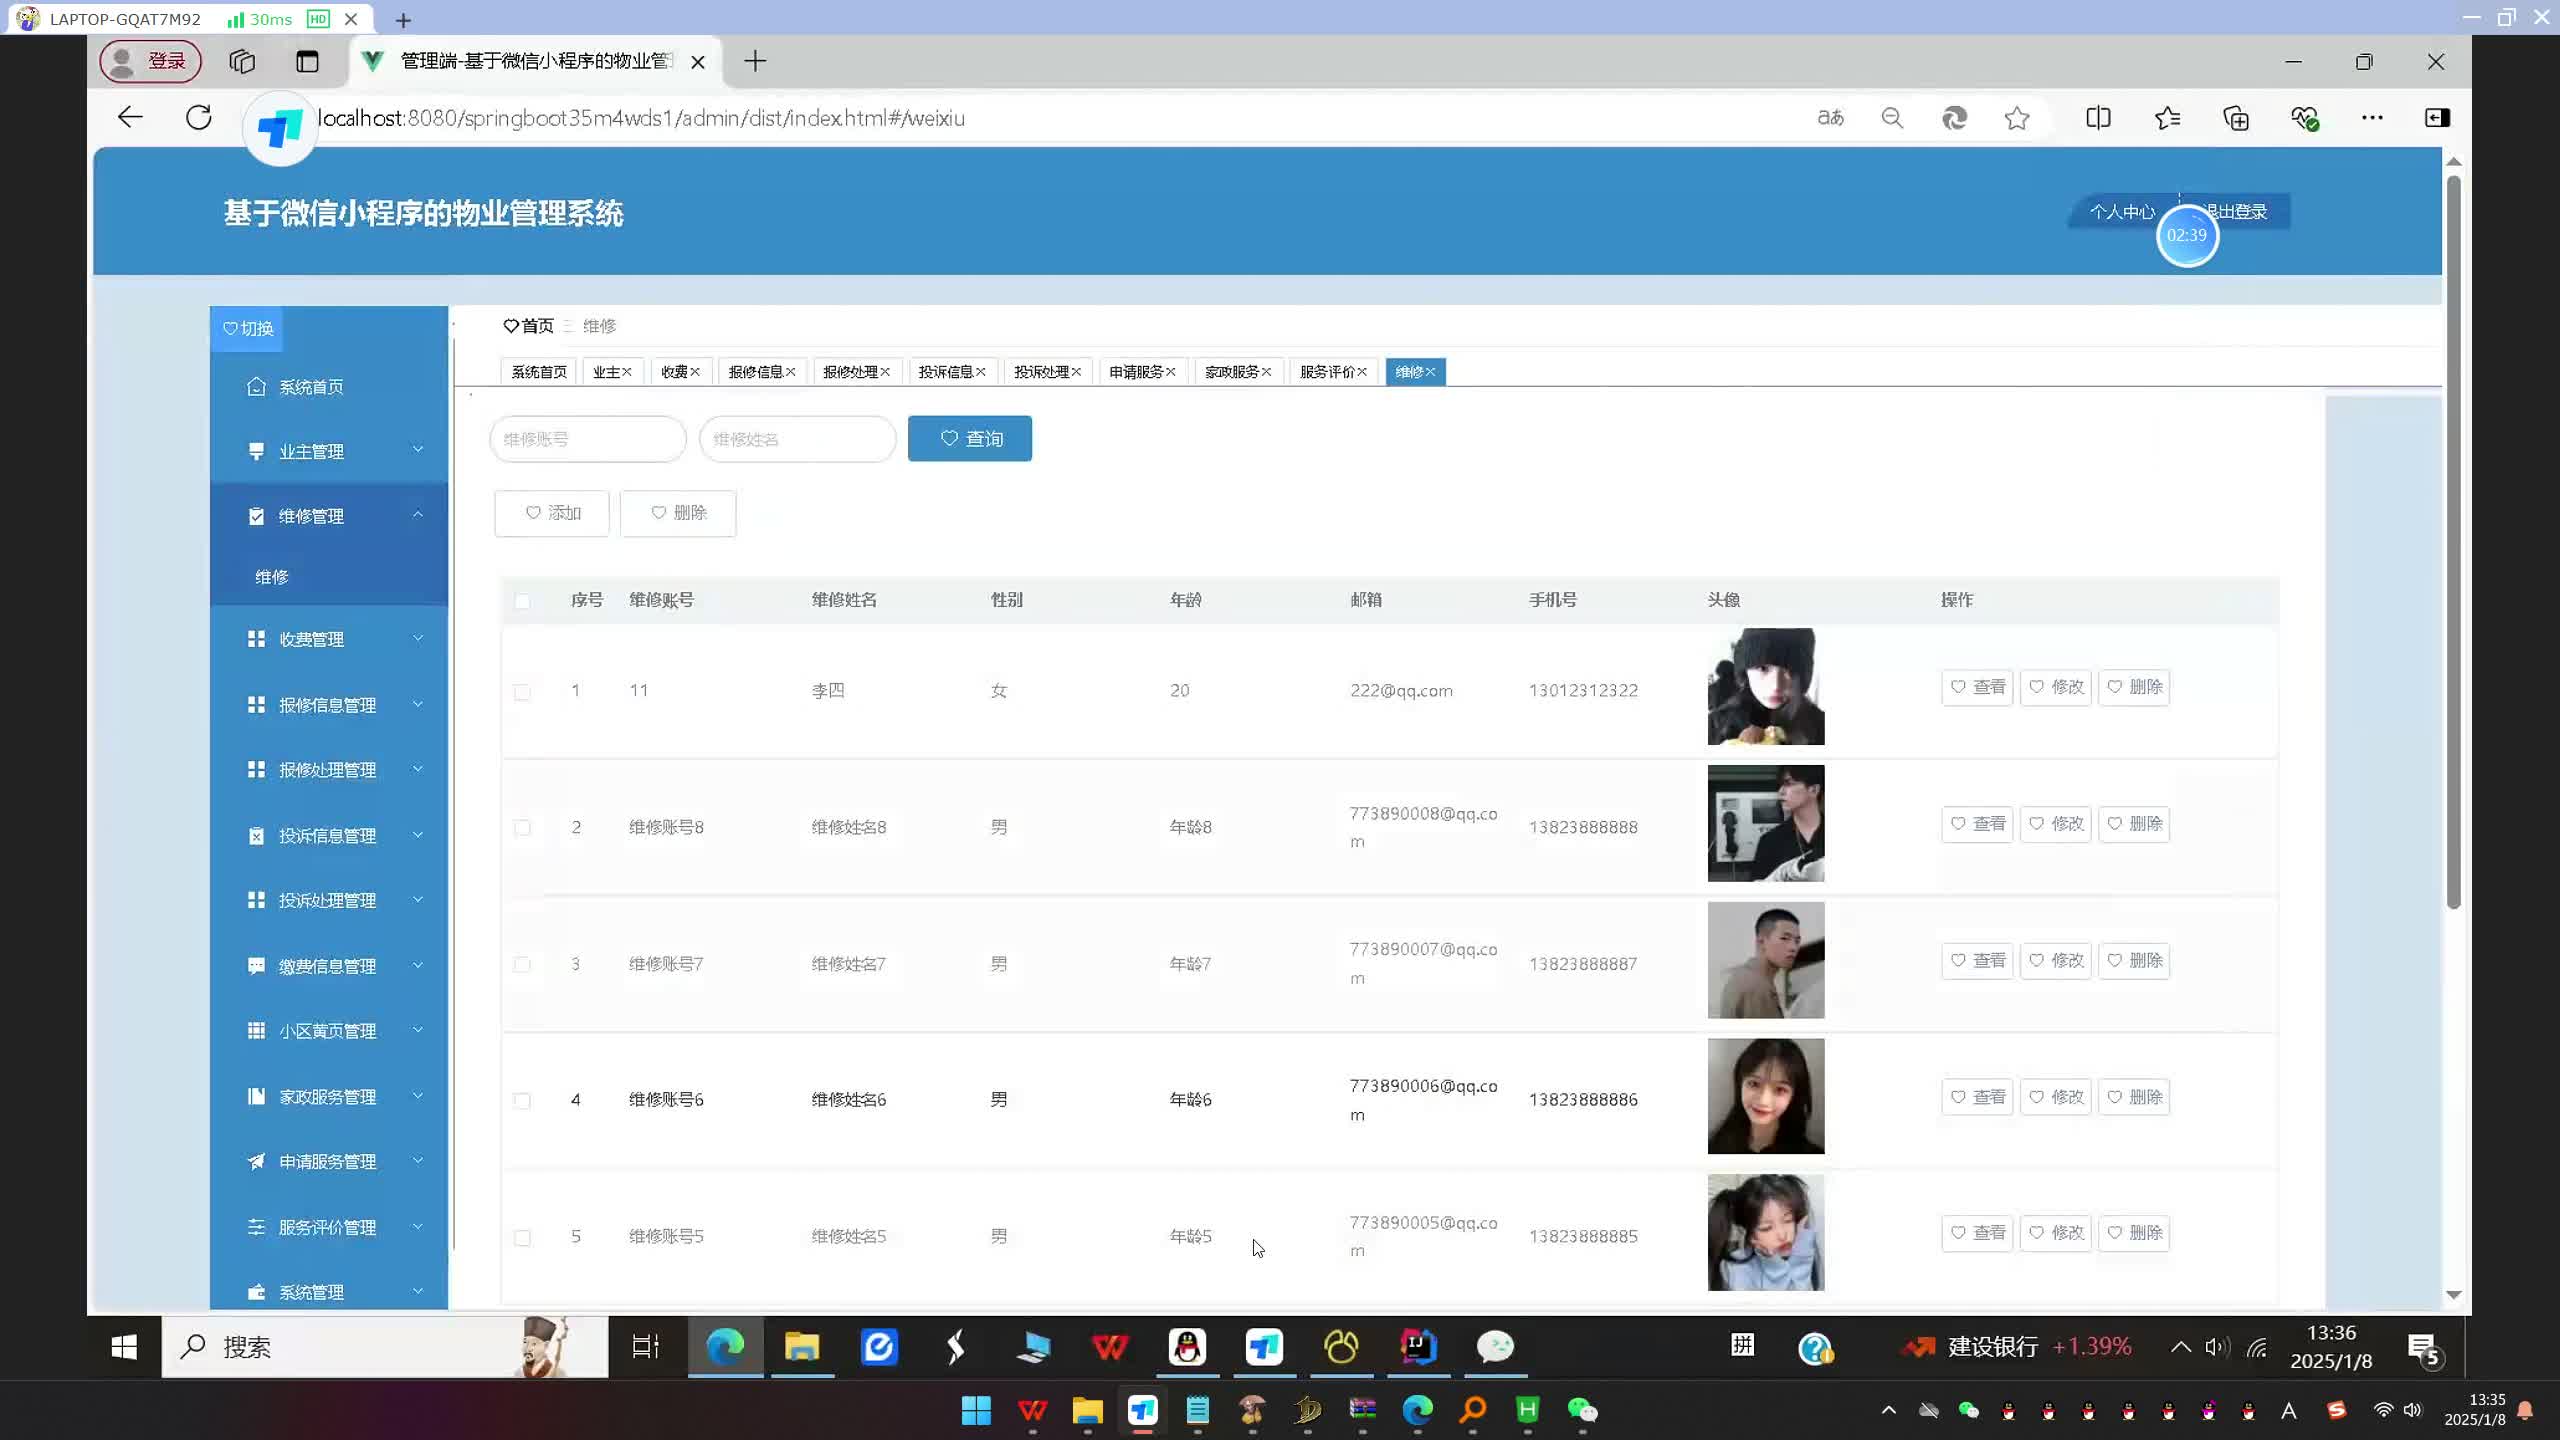Open QQ penguin icon in taskbar
The image size is (2560, 1440).
(x=1187, y=1347)
